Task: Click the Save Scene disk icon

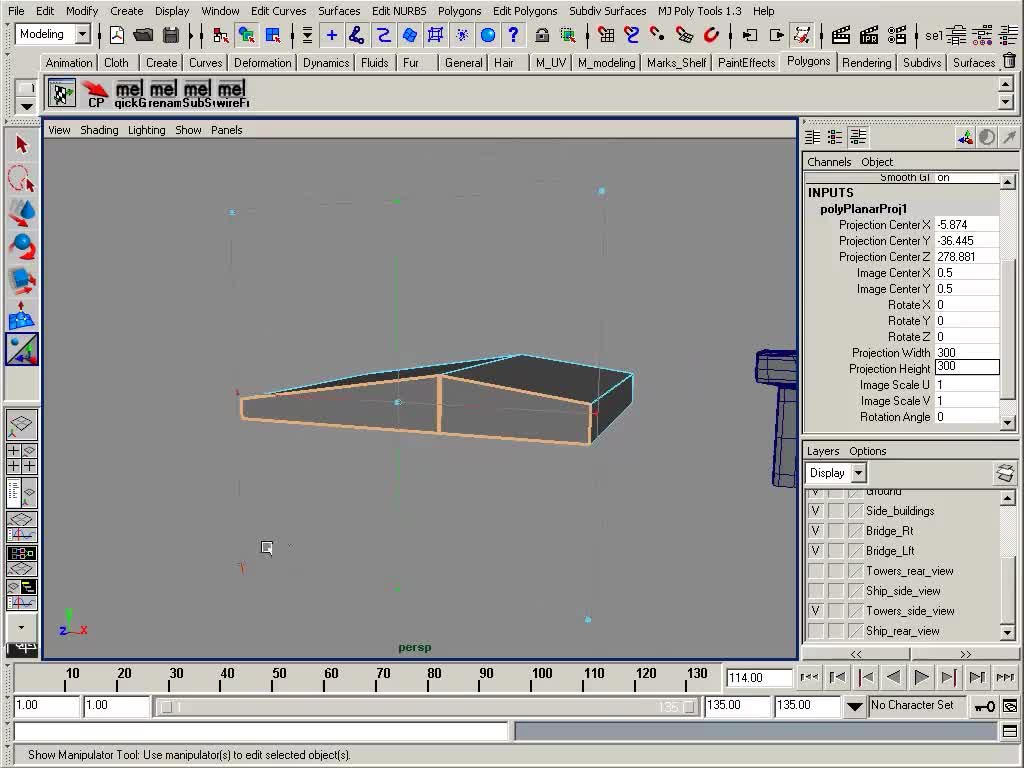Action: (170, 35)
